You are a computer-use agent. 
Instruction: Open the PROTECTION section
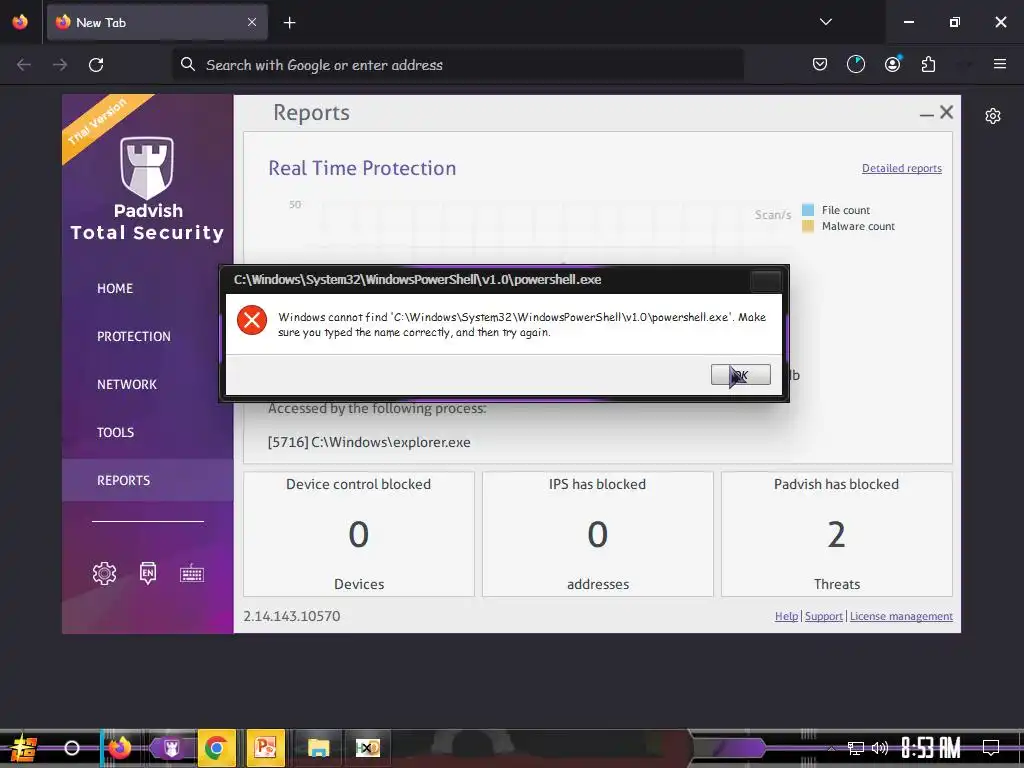[134, 336]
